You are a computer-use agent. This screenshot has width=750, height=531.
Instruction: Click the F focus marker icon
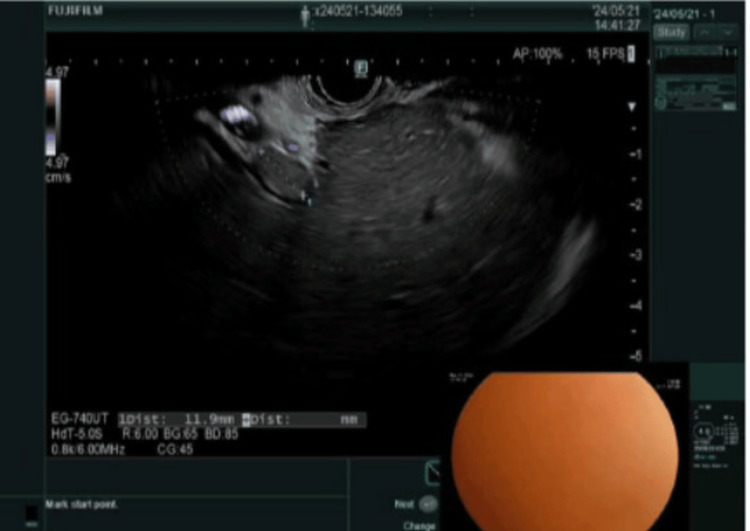[x=361, y=68]
